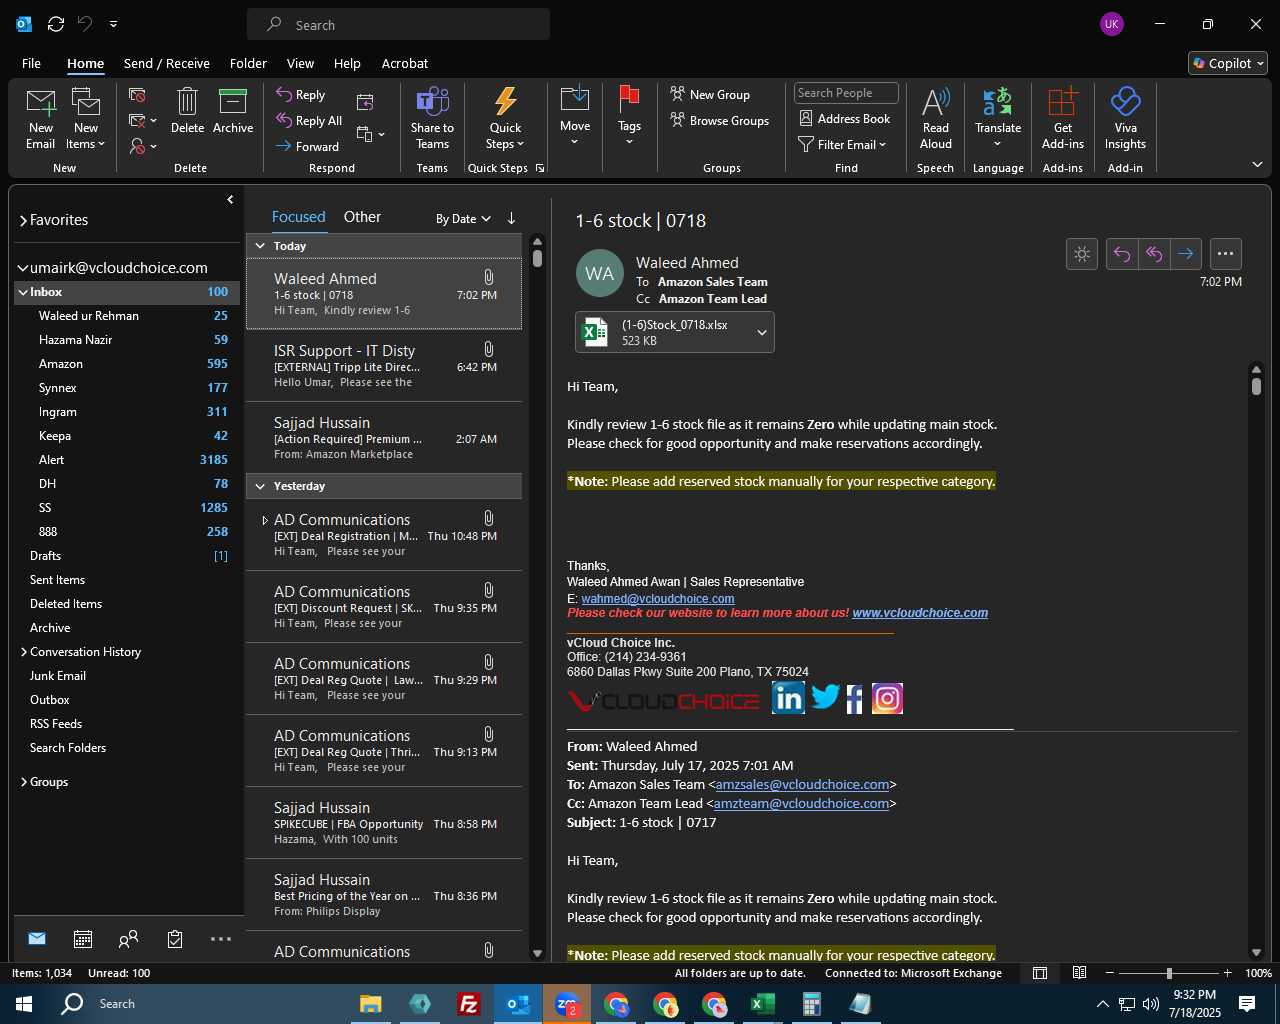Switch to the Tasks view

(x=175, y=939)
